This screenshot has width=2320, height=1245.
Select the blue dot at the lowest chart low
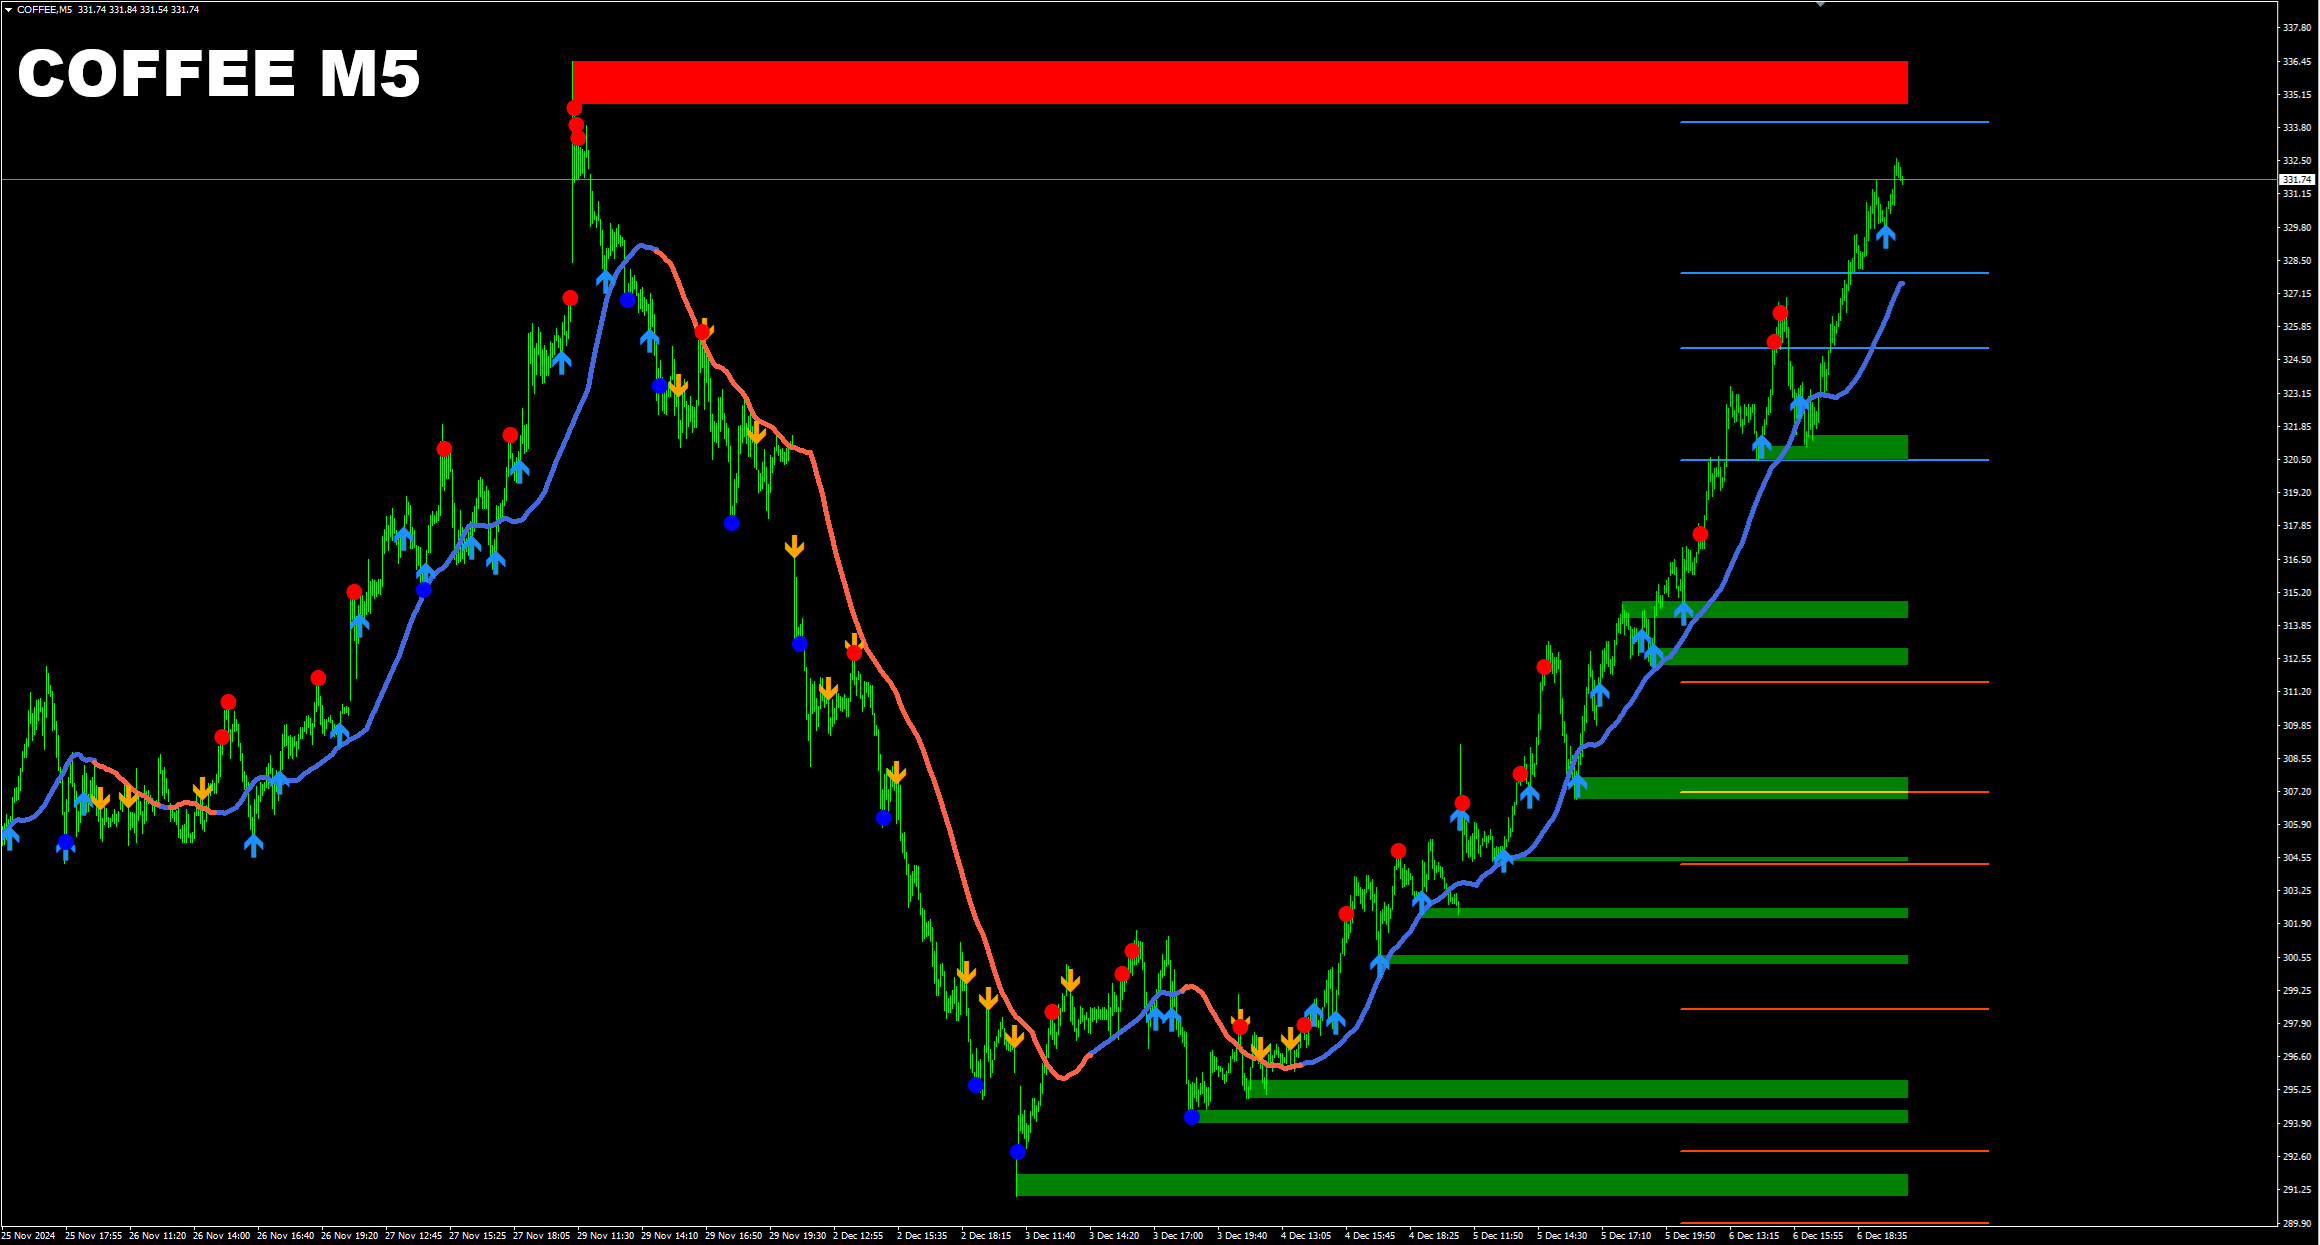tap(1018, 1152)
